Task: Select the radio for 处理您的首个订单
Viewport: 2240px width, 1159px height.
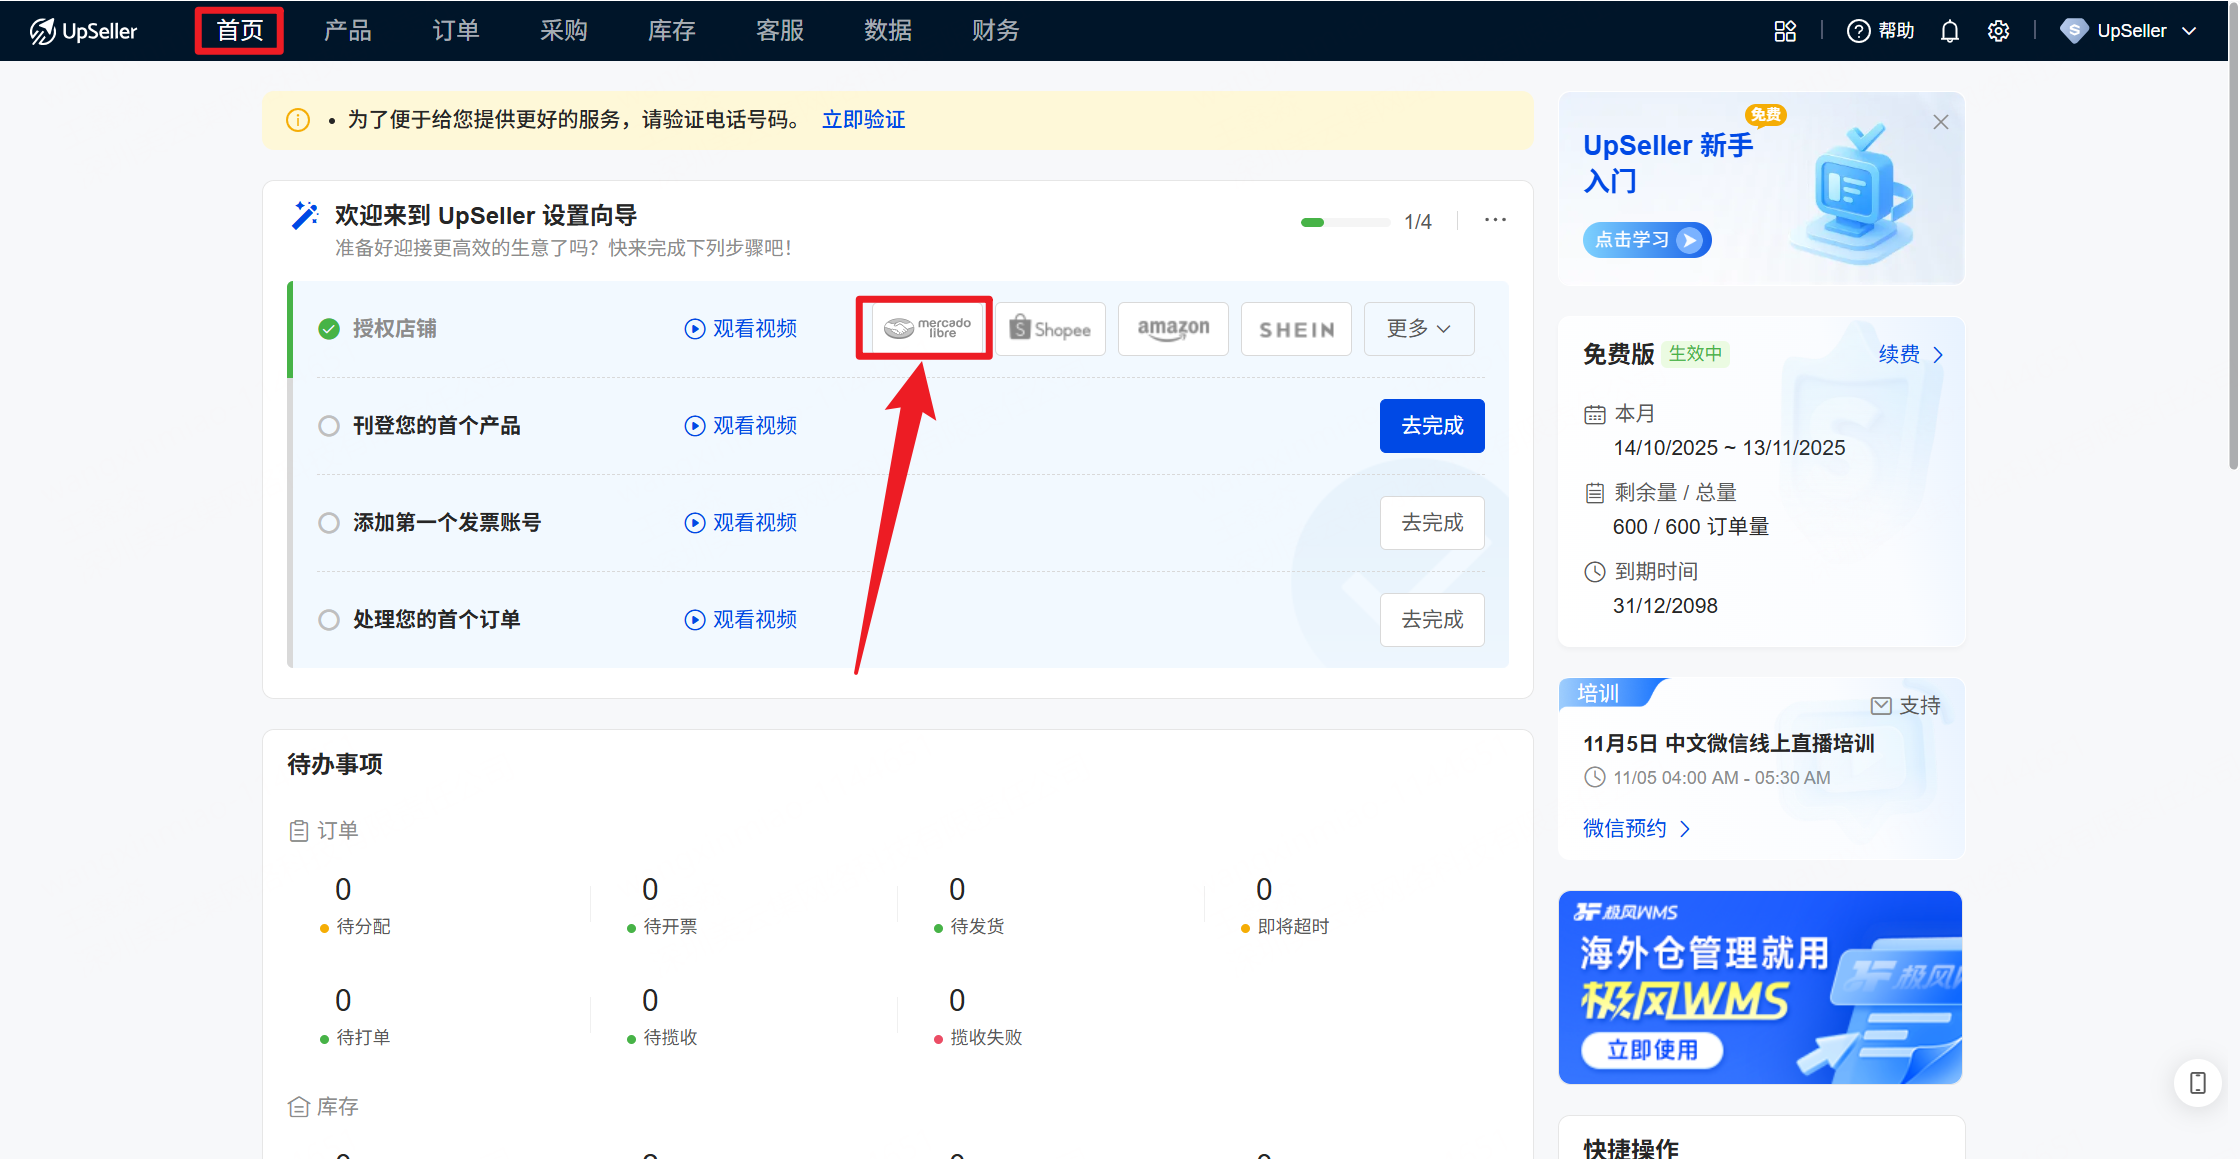Action: pyautogui.click(x=329, y=620)
